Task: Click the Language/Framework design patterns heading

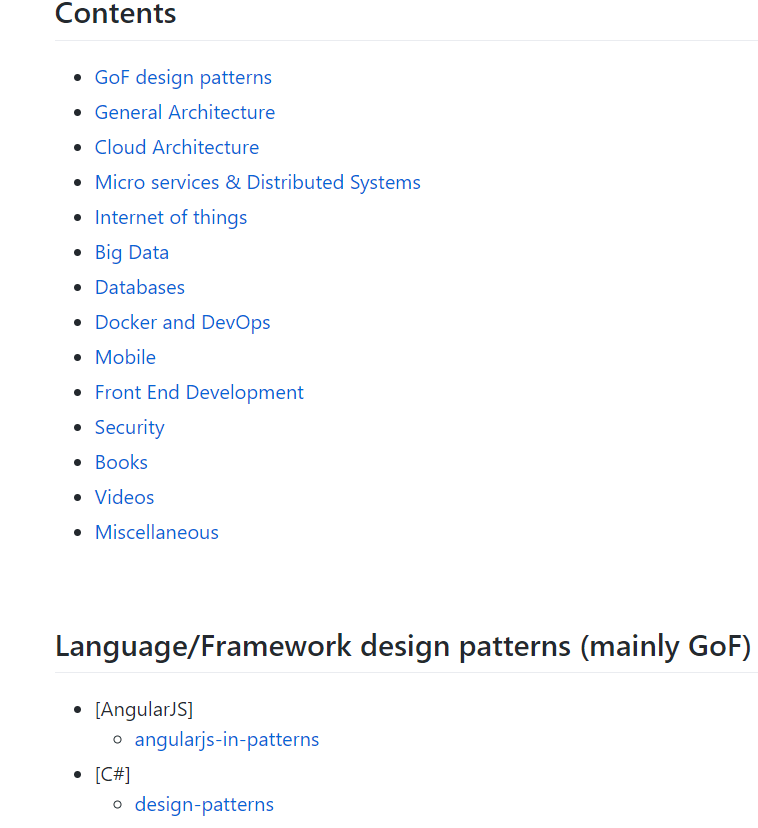Action: coord(403,646)
